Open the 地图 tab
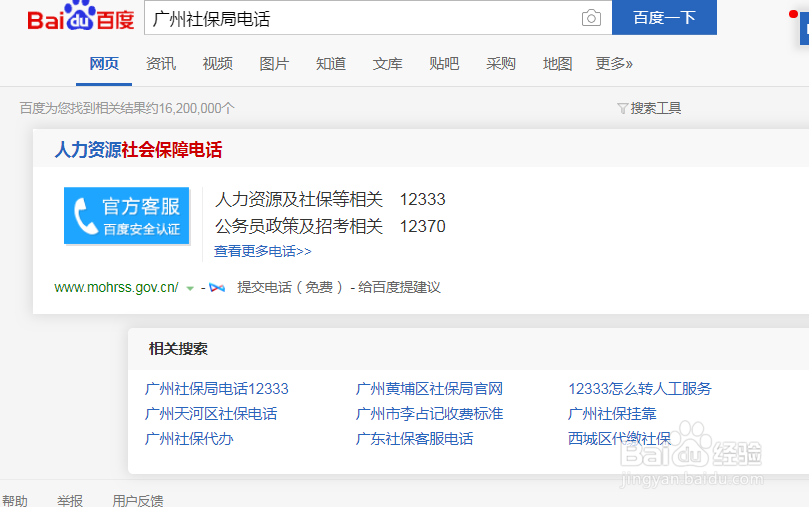The height and width of the screenshot is (507, 809). [x=558, y=63]
